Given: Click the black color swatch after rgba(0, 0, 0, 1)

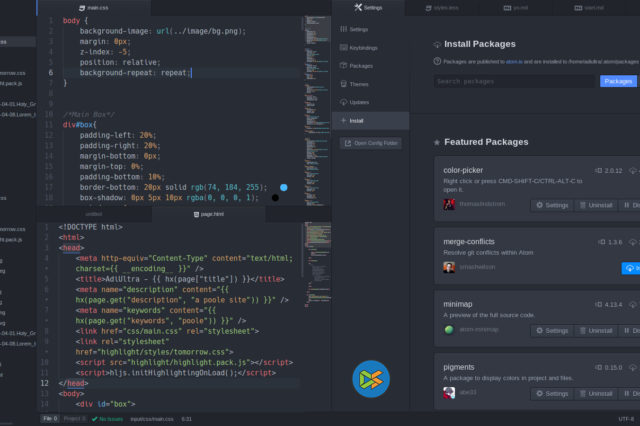Looking at the screenshot, I should tap(276, 198).
